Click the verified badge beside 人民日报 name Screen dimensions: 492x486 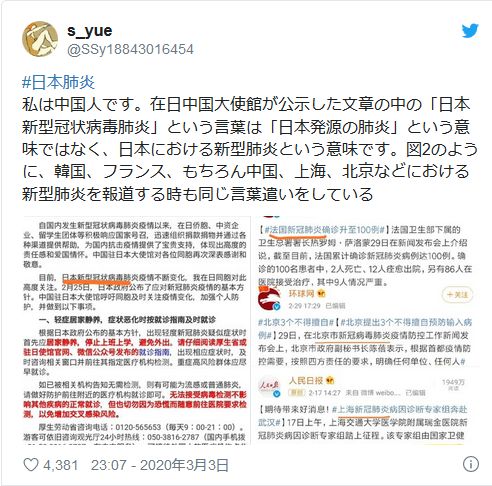(x=330, y=380)
